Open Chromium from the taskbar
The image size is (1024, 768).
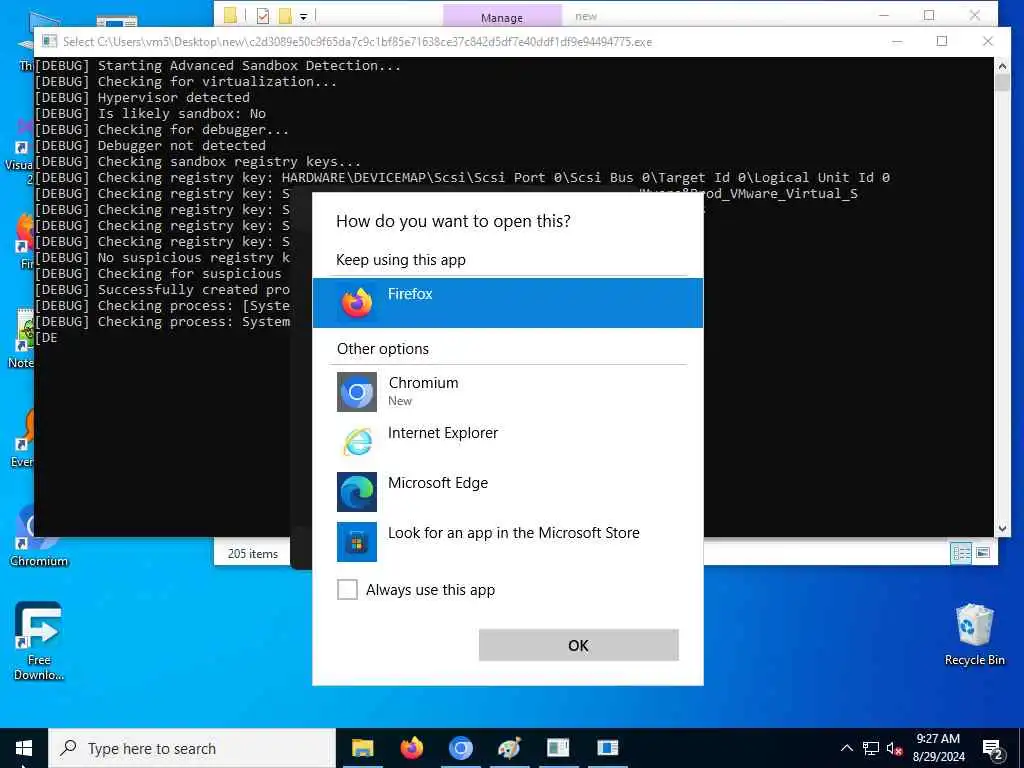(x=460, y=748)
